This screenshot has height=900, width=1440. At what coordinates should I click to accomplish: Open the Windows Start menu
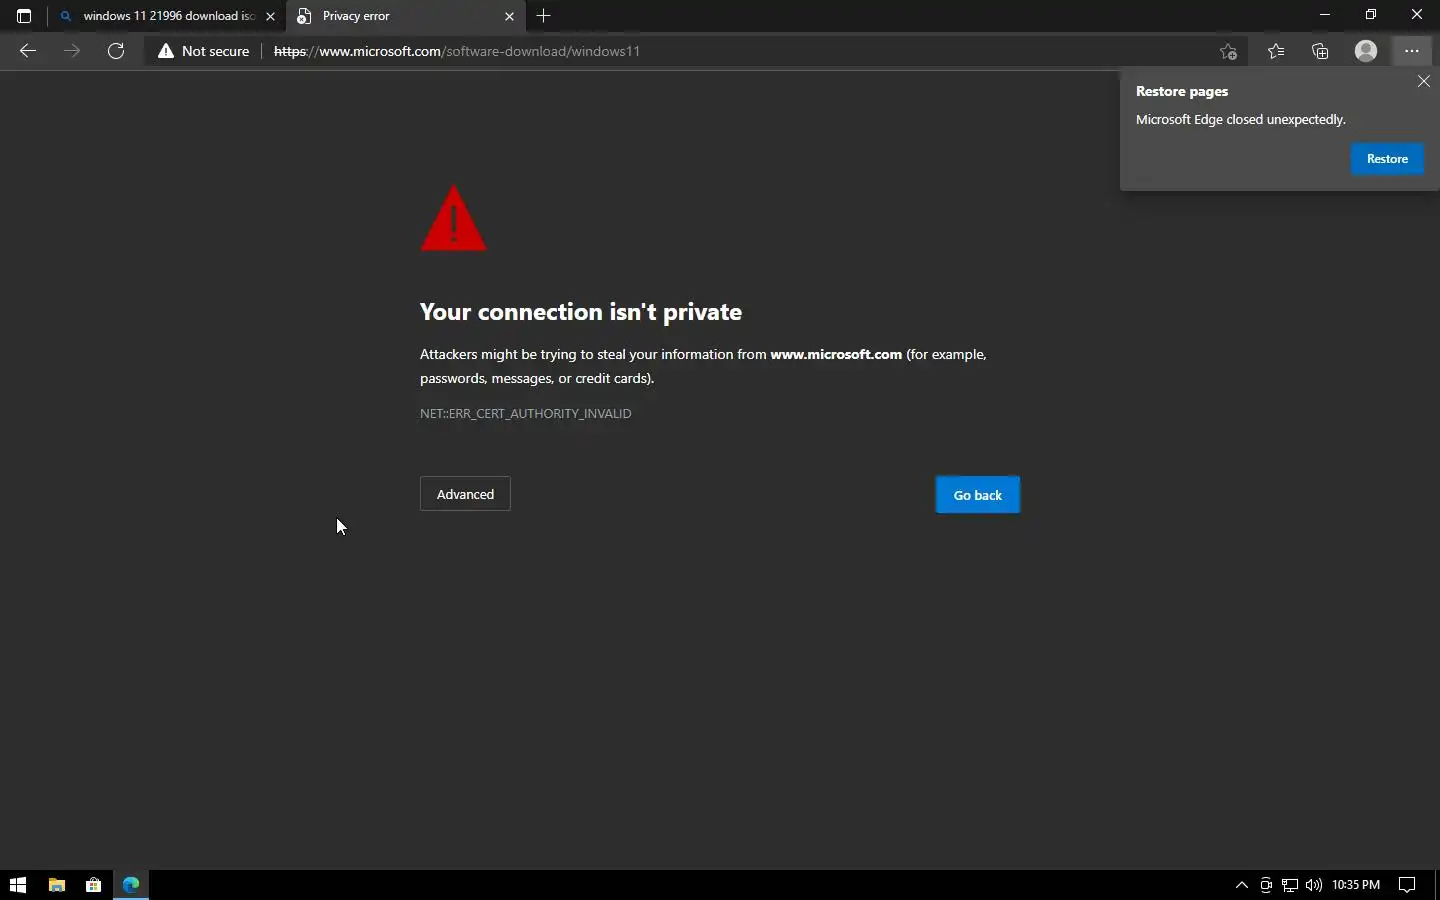tap(17, 885)
